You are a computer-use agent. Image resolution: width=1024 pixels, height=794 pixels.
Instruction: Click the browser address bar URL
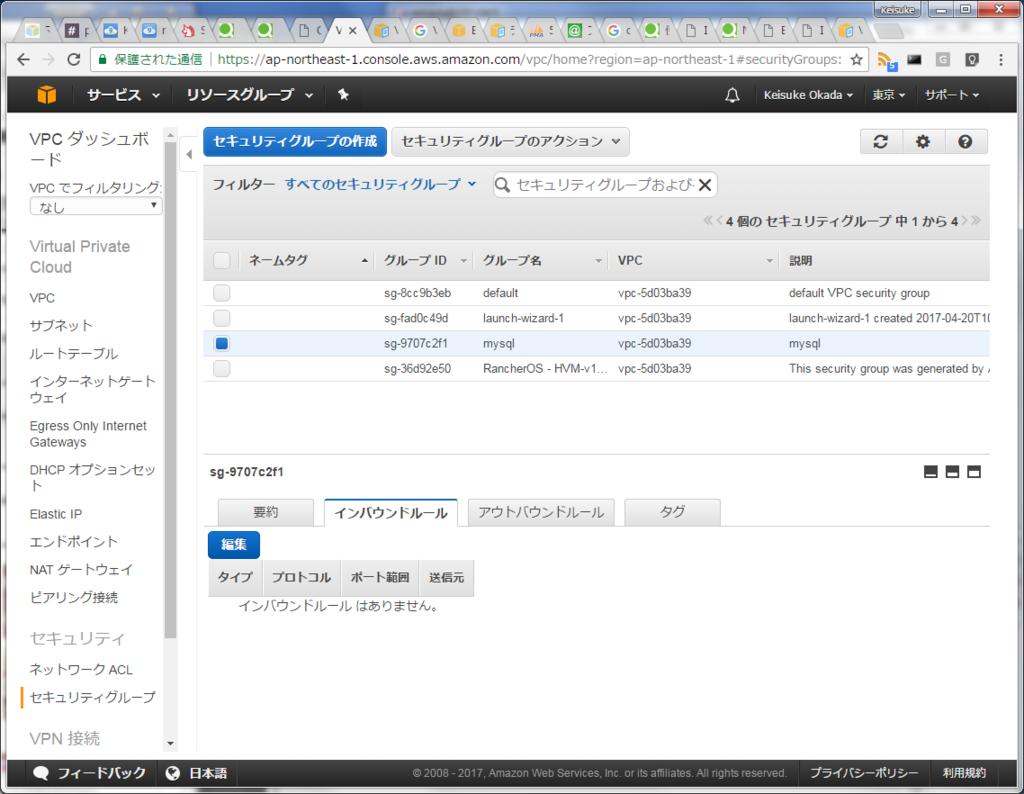pos(529,59)
